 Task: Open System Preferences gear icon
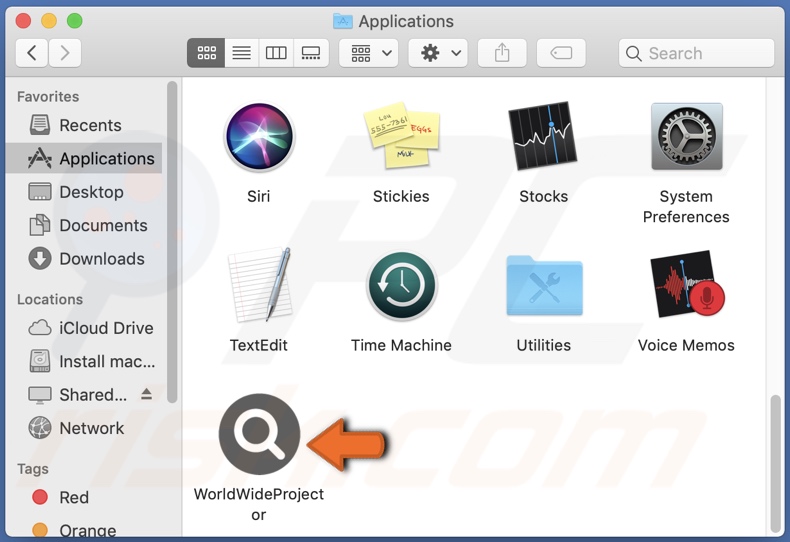[686, 137]
